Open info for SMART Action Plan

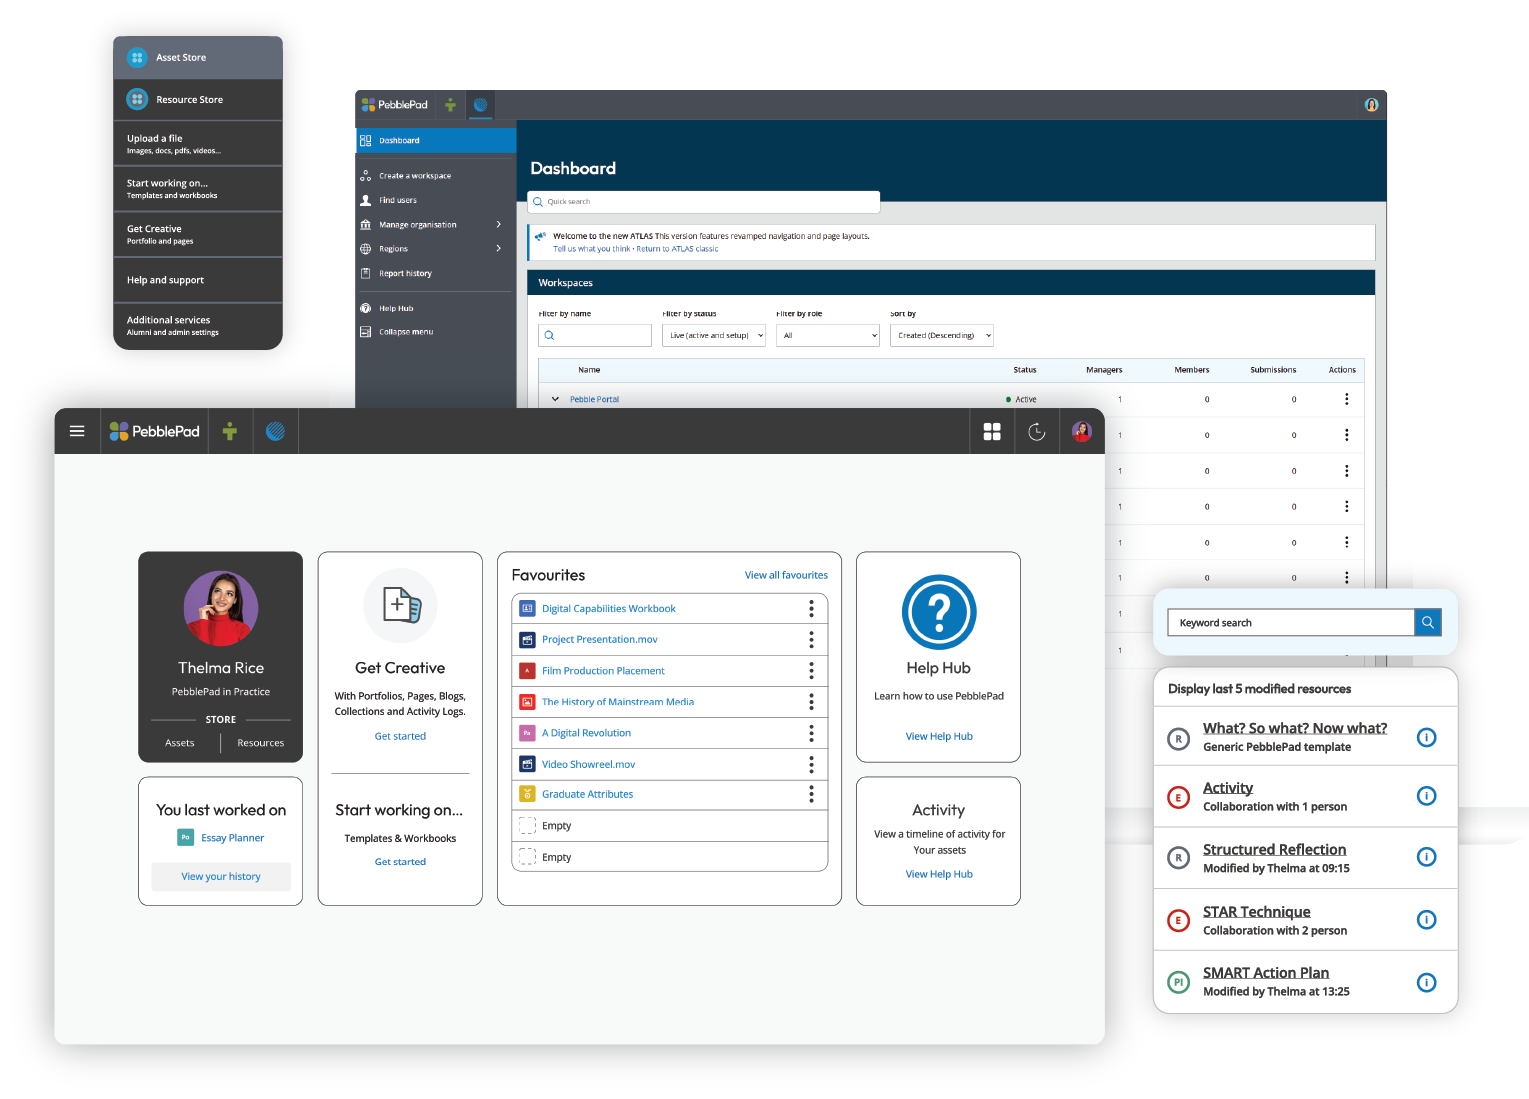pos(1426,982)
